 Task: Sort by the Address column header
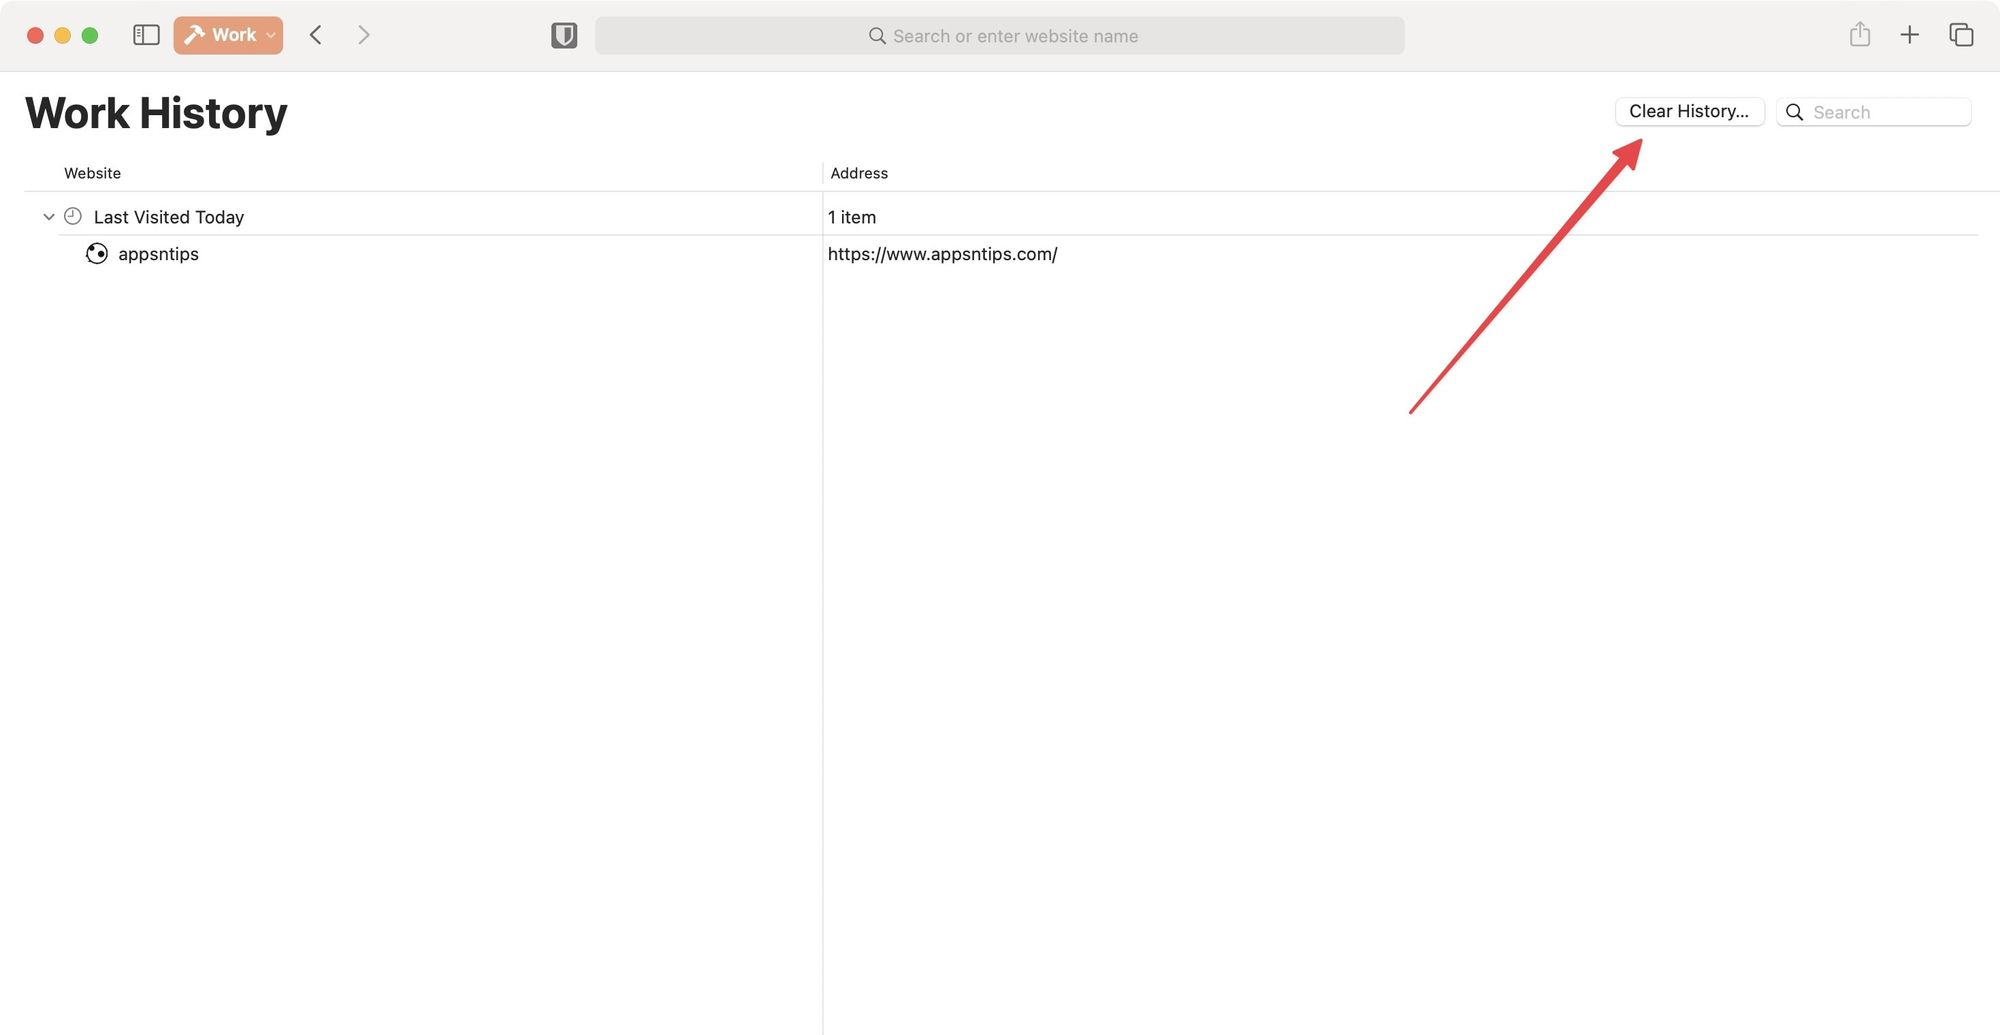tap(859, 173)
